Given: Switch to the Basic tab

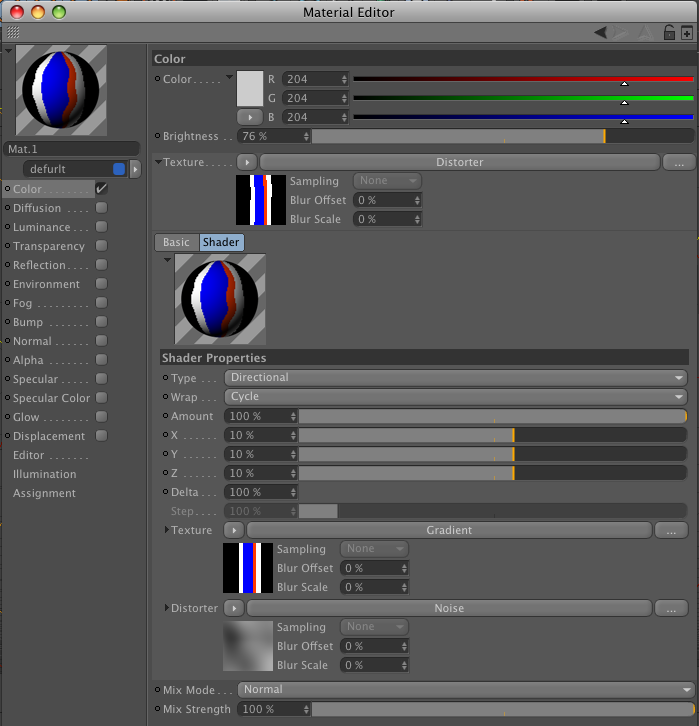Looking at the screenshot, I should coord(176,242).
